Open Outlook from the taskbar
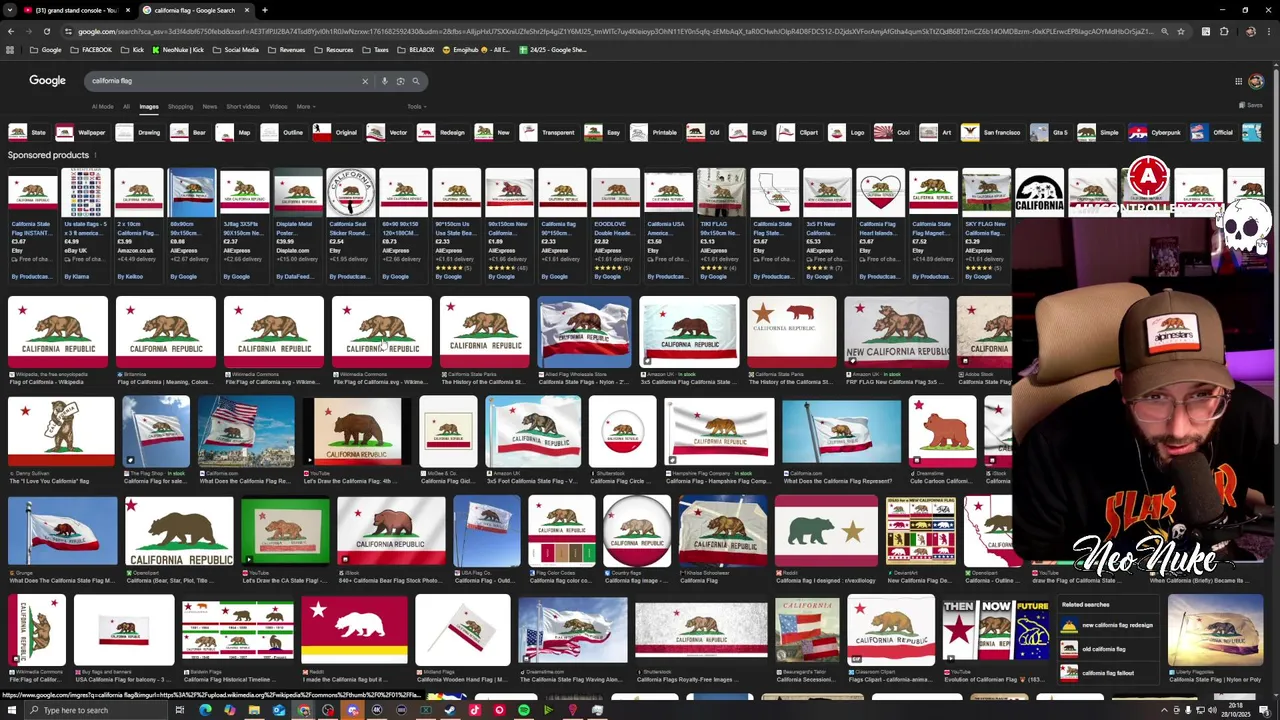This screenshot has width=1280, height=720. [x=279, y=710]
